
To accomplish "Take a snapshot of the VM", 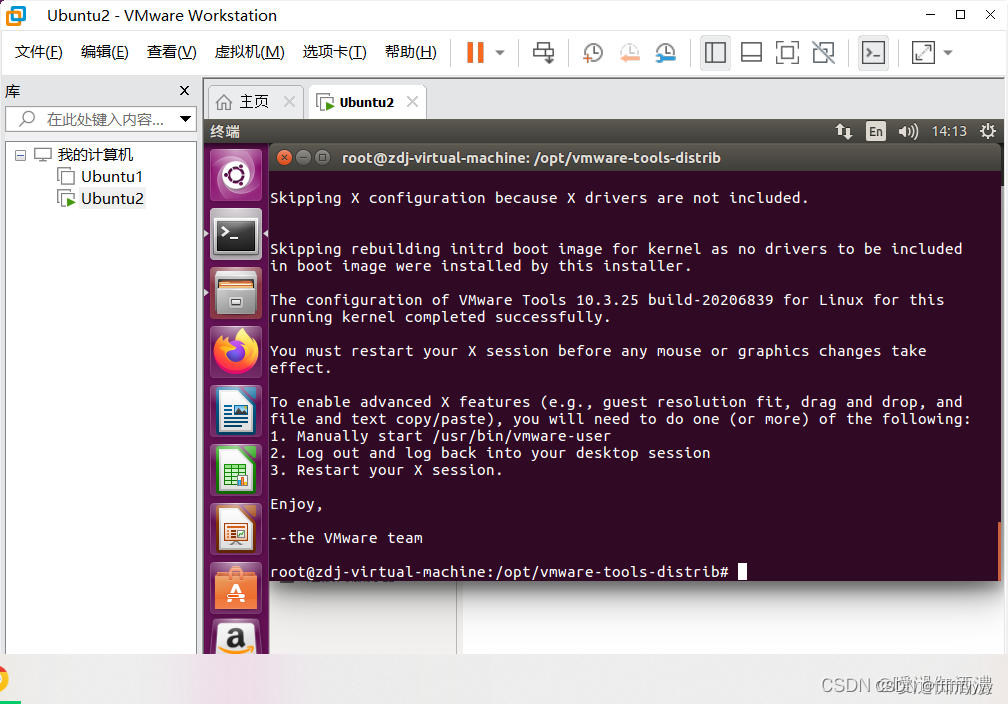I will 593,53.
